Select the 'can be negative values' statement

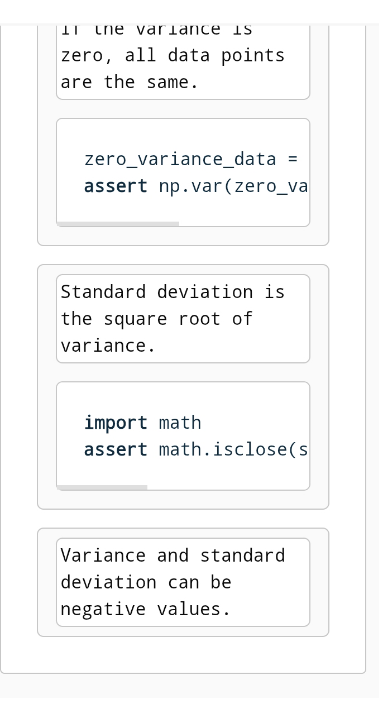pos(183,582)
